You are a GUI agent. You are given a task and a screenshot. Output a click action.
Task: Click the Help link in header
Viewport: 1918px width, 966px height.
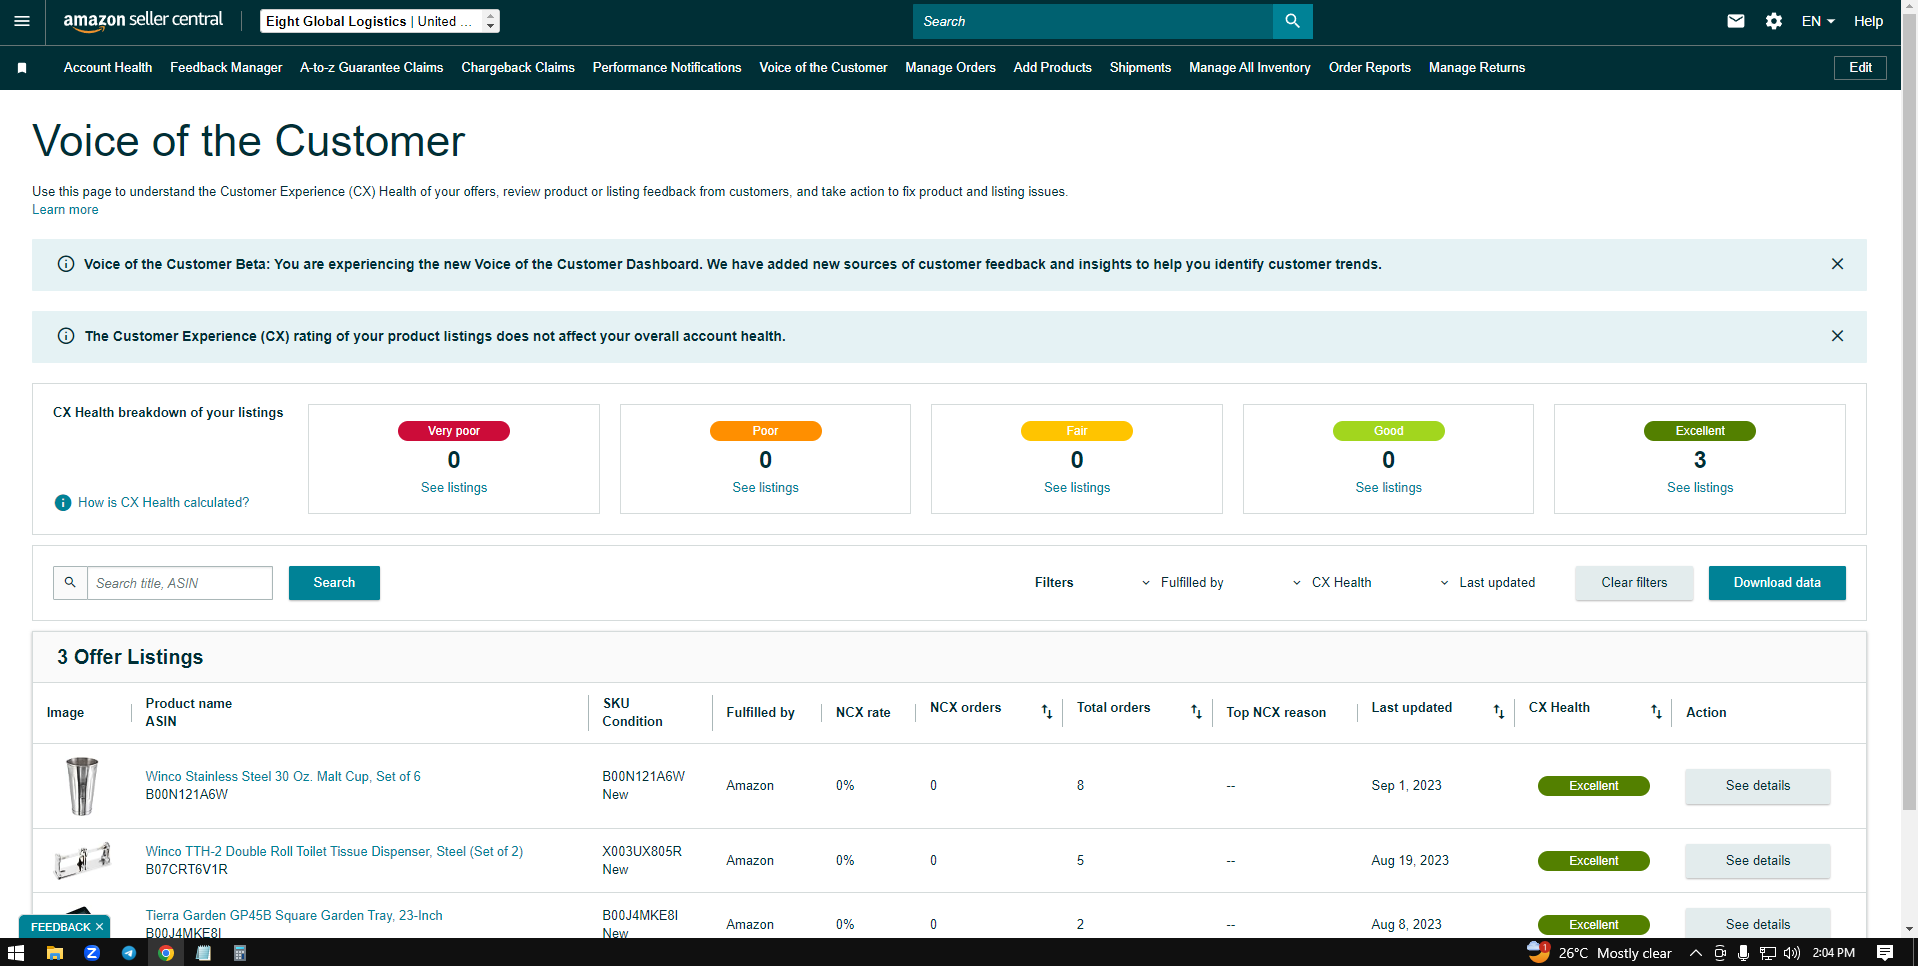[1868, 21]
